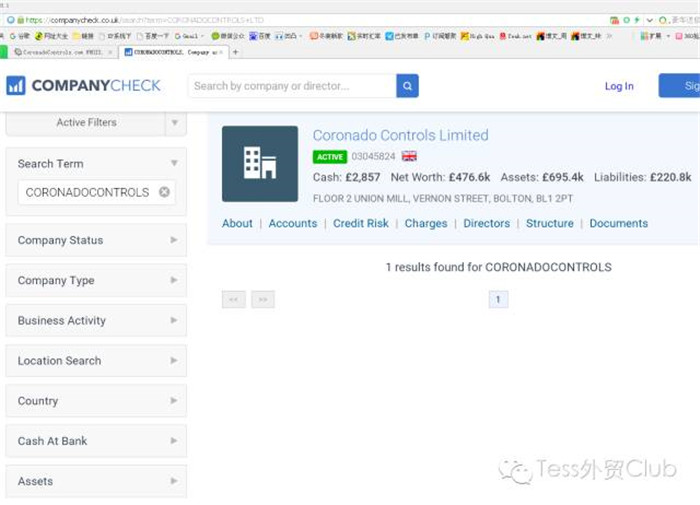
Task: Click the Cash £2,857 value
Action: pyautogui.click(x=363, y=177)
